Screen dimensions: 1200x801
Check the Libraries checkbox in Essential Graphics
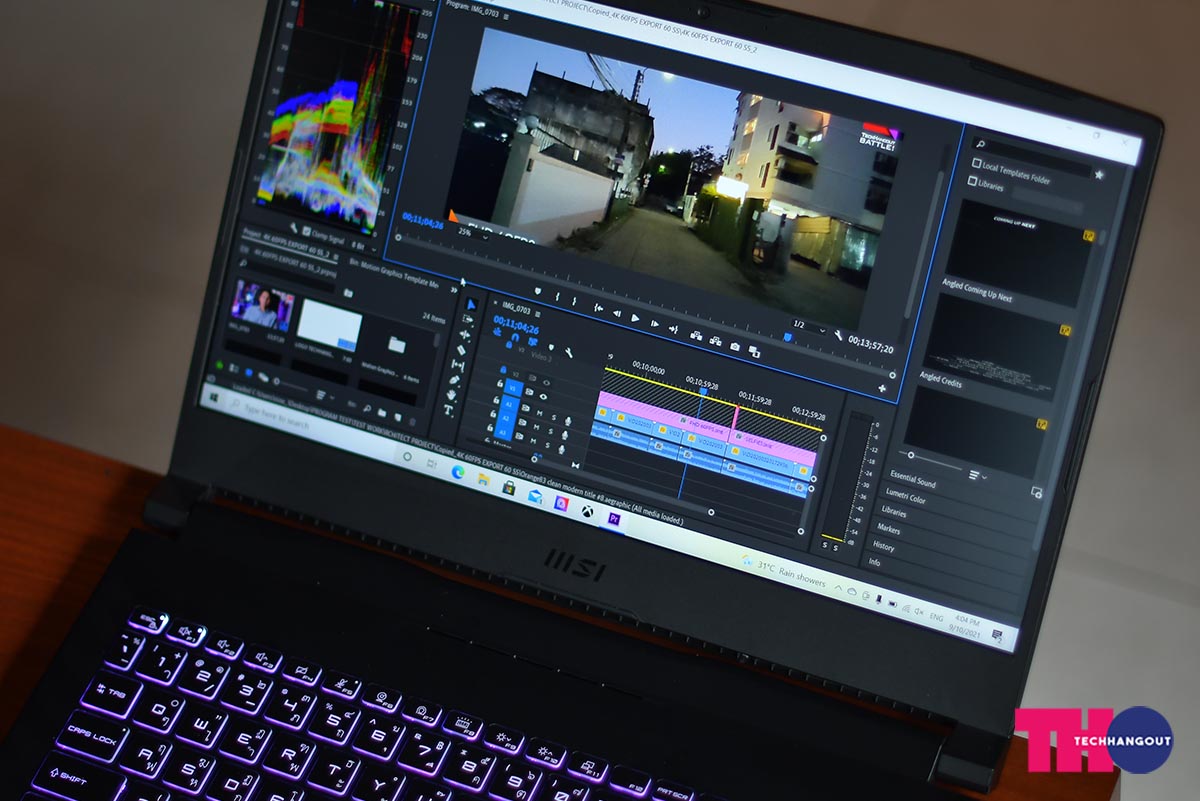[972, 181]
